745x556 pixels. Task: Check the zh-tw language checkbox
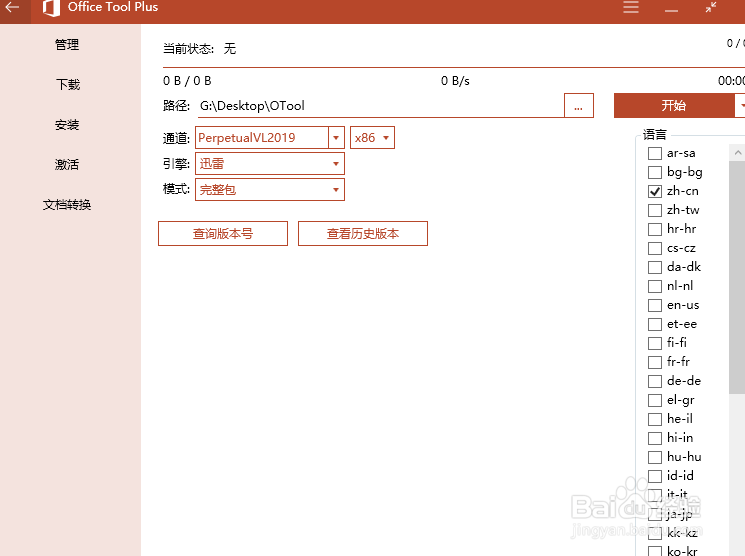pos(655,210)
